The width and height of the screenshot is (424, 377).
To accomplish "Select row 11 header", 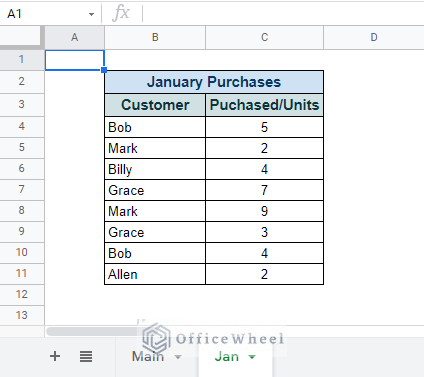I will coord(22,274).
